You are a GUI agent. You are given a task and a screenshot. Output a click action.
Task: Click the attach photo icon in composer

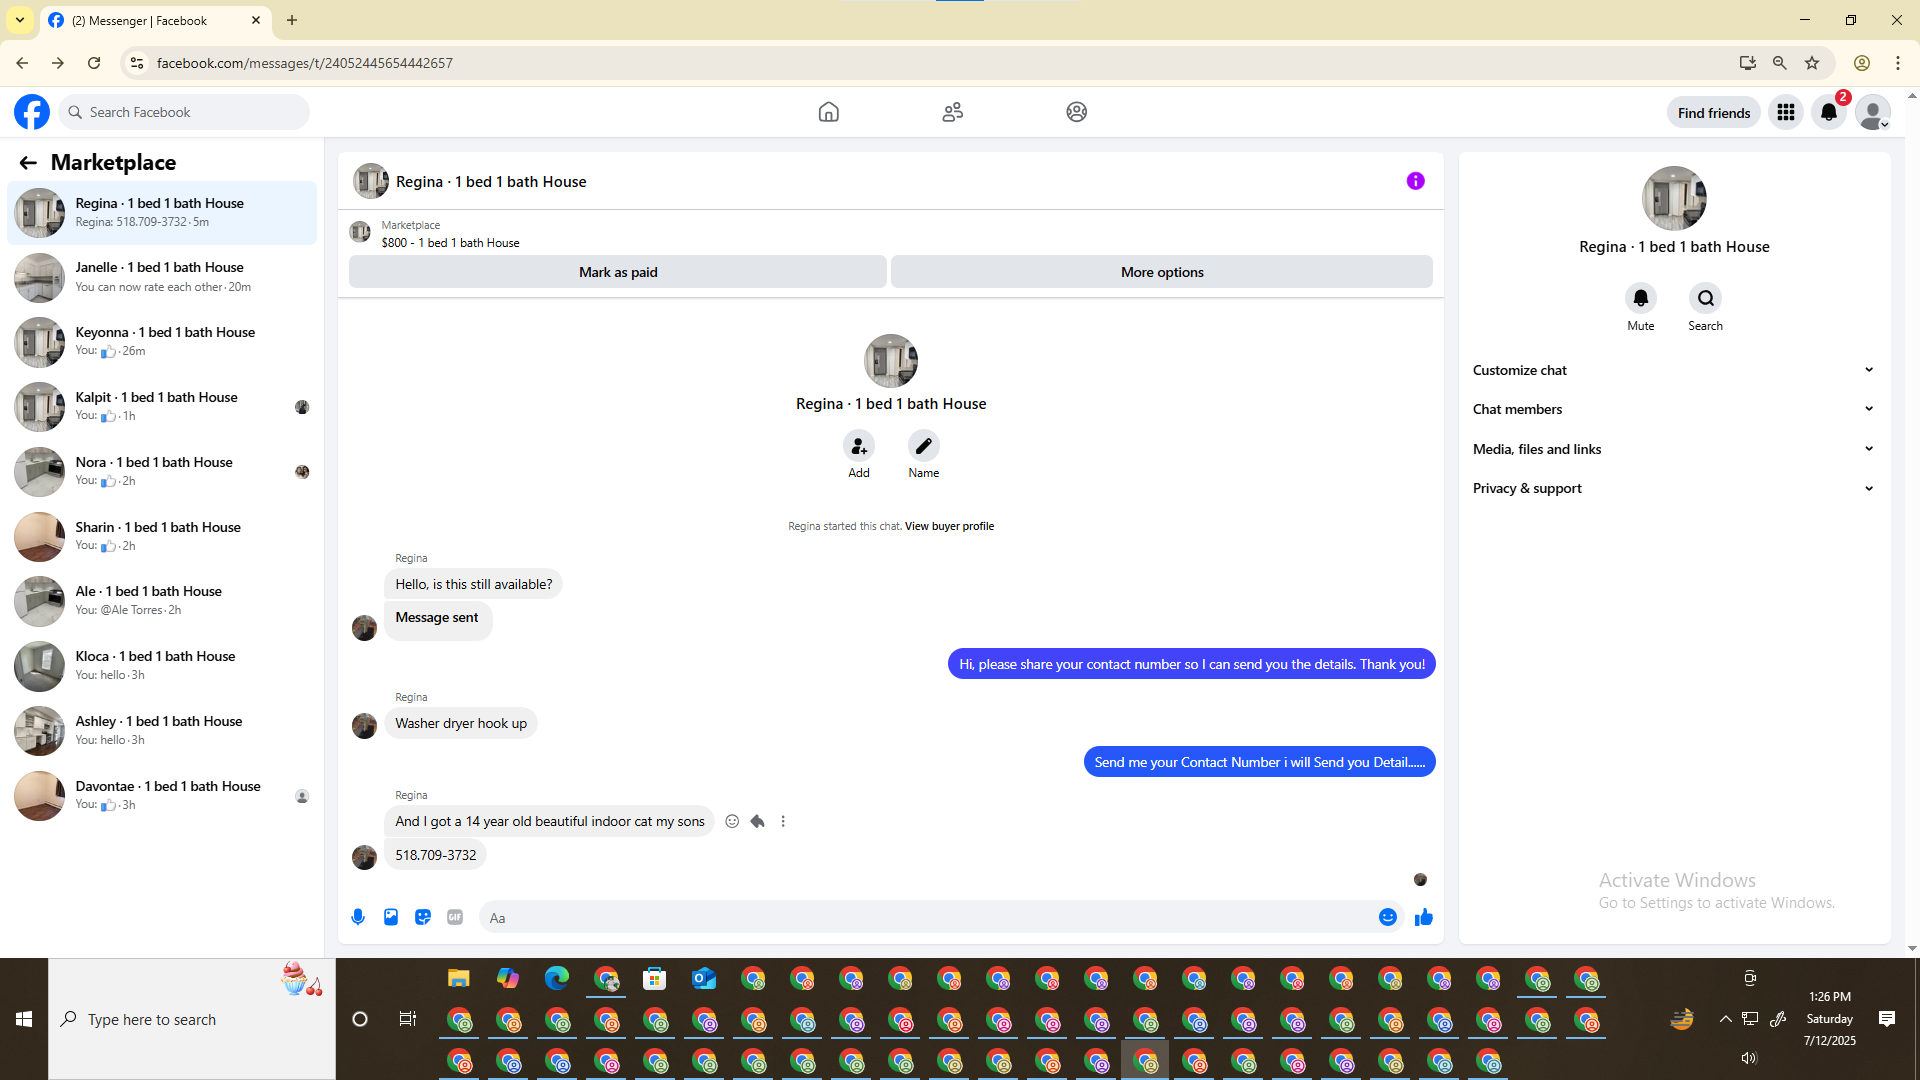pyautogui.click(x=391, y=917)
